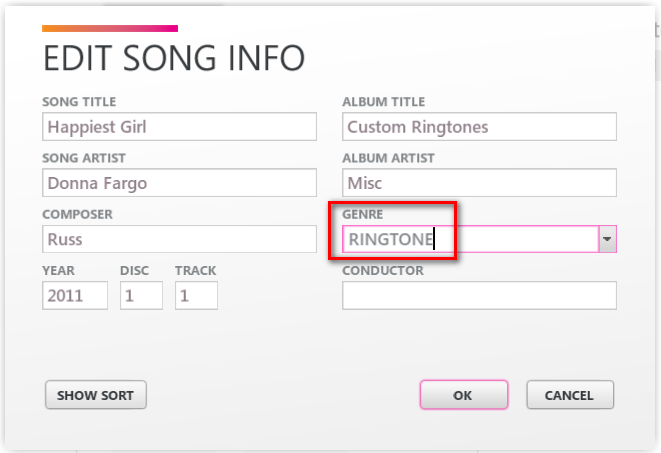Expand the Genre dropdown arrow
Image resolution: width=661 pixels, height=453 pixels.
608,240
